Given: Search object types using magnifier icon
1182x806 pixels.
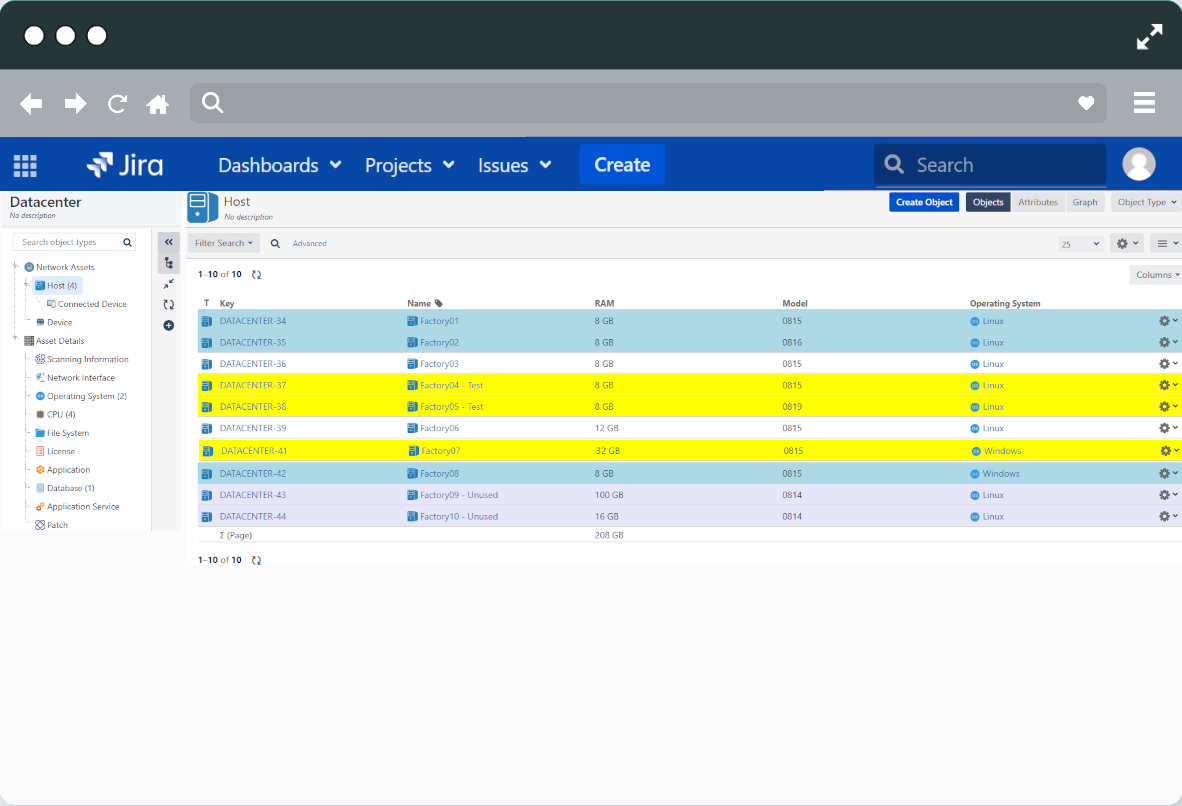Looking at the screenshot, I should click(x=127, y=243).
